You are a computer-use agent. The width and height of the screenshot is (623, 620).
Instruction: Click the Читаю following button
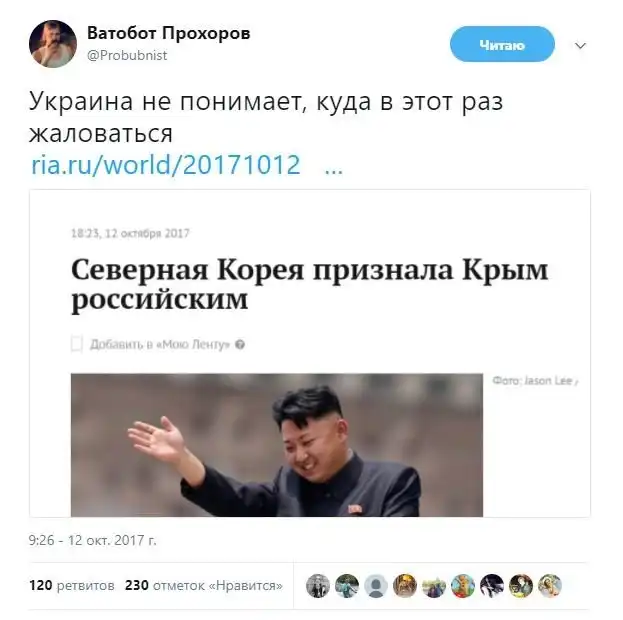pos(502,44)
